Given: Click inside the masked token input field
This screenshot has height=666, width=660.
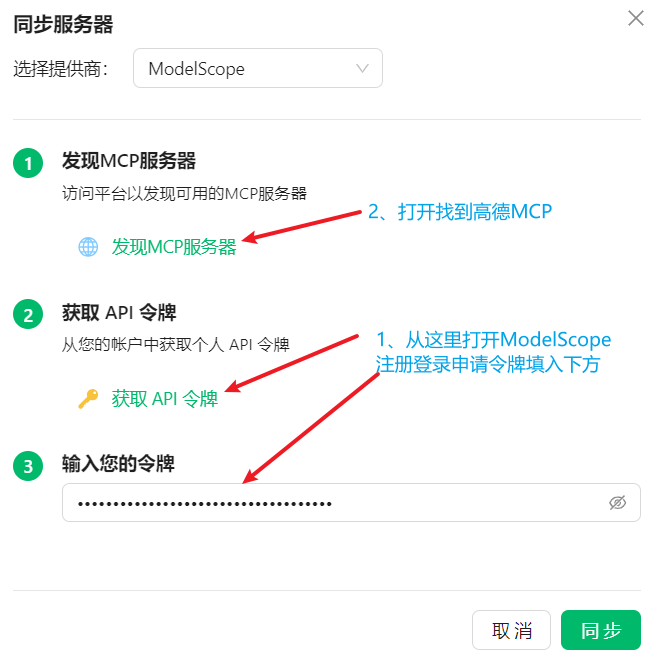Looking at the screenshot, I should (x=351, y=502).
